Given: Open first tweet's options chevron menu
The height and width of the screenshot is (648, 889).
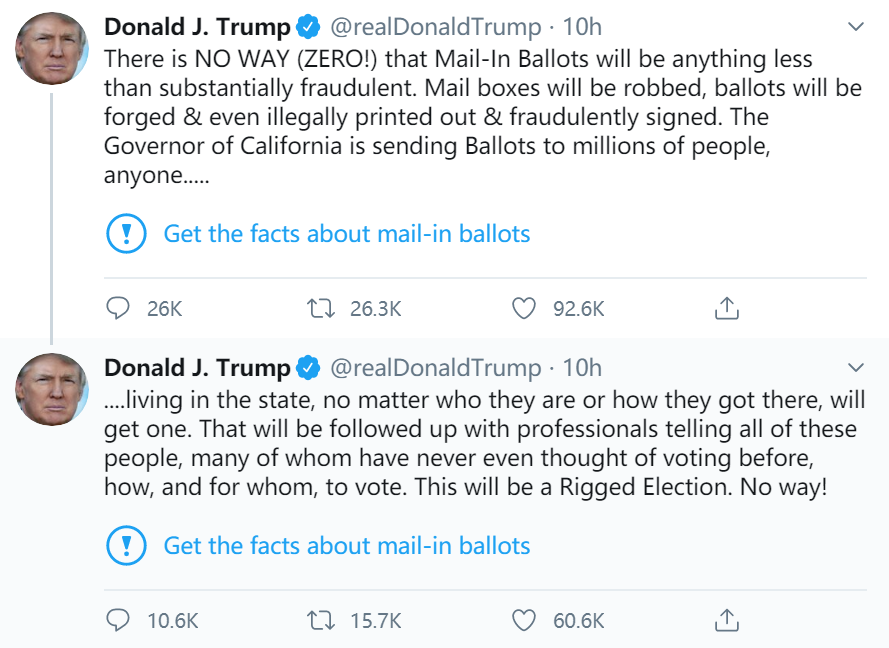Looking at the screenshot, I should pos(855,25).
